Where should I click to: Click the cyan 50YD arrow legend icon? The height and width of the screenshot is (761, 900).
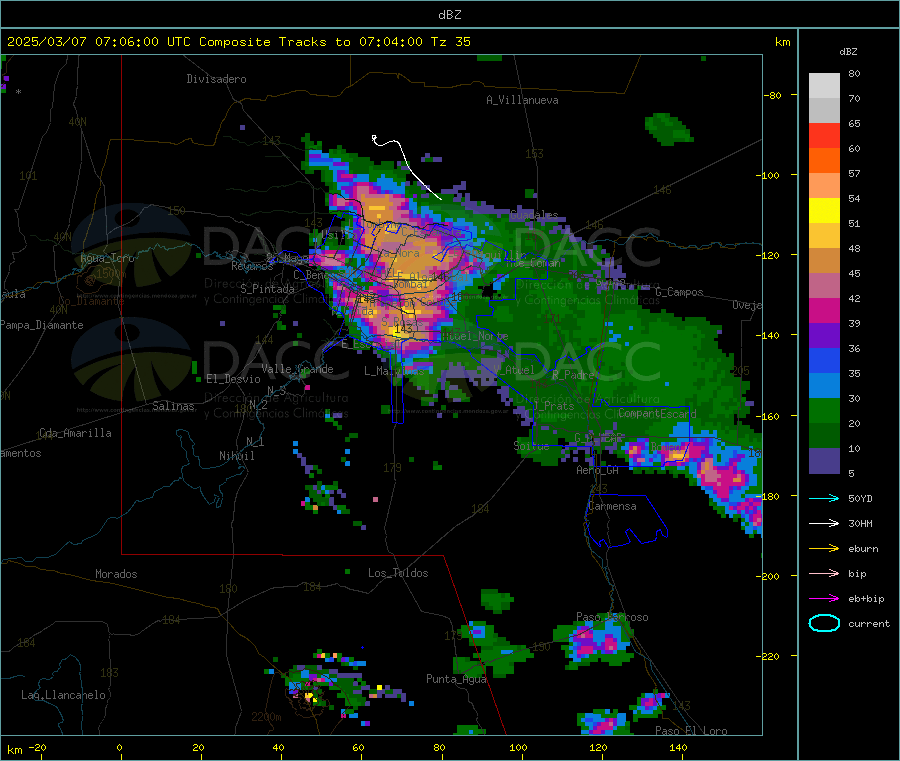824,498
